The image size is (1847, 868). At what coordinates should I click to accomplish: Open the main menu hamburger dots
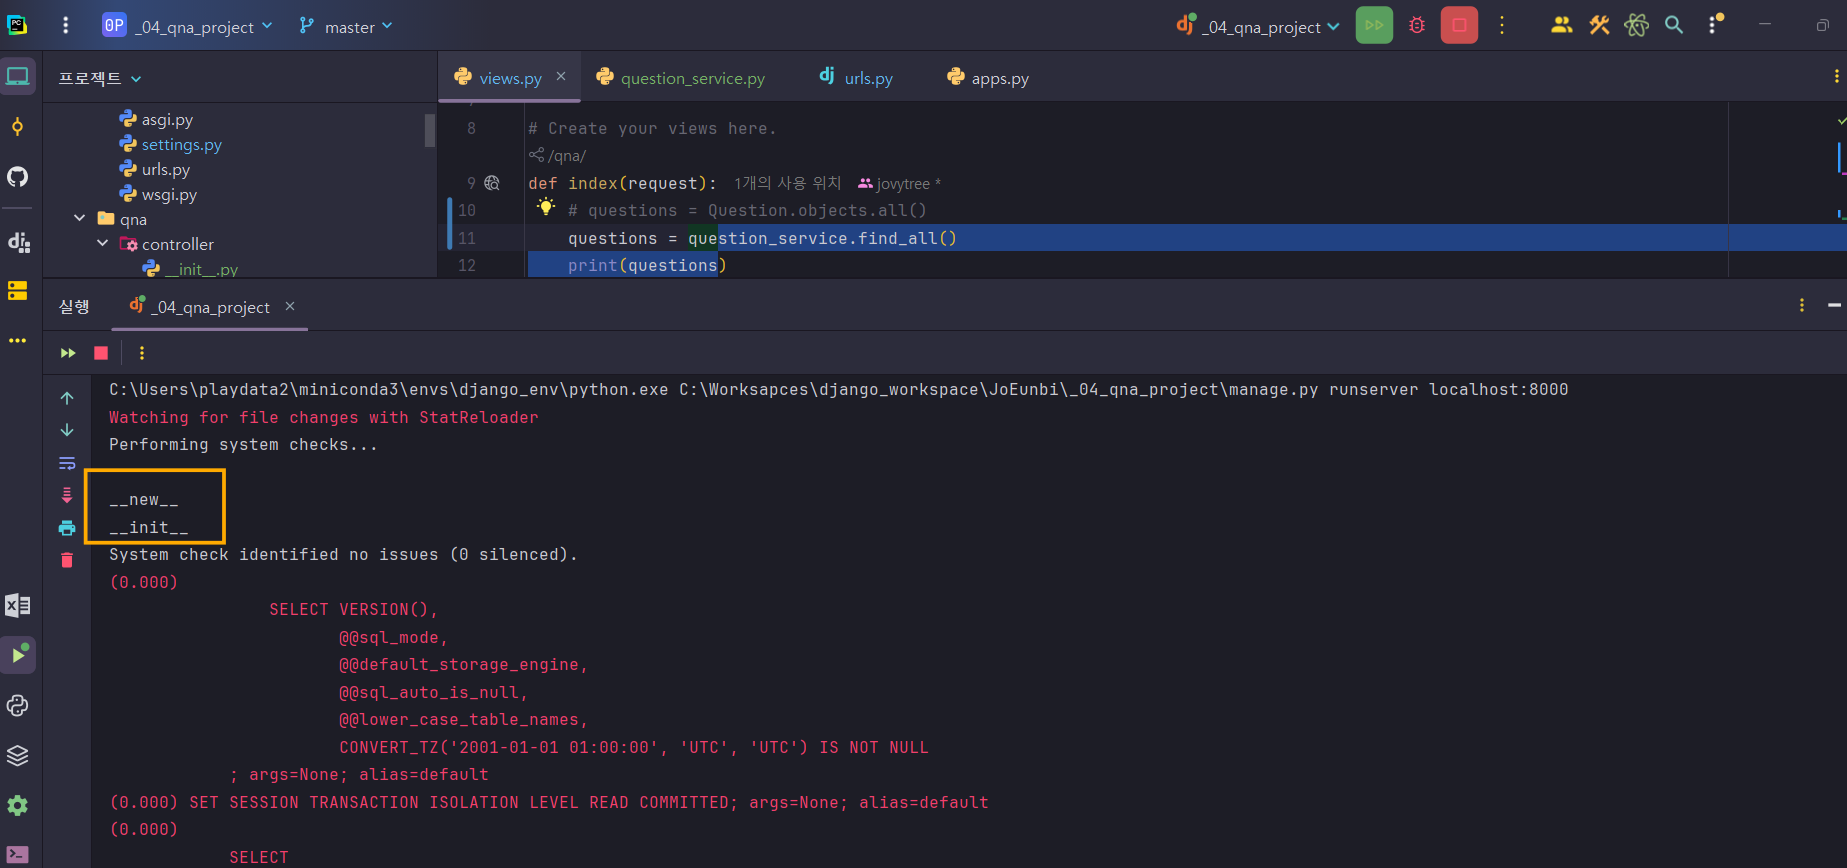[66, 26]
